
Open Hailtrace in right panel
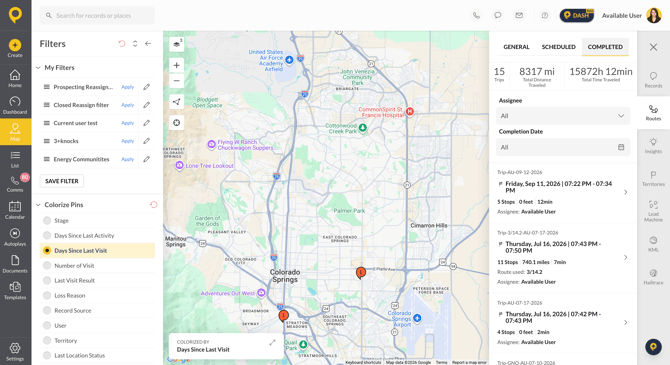click(653, 277)
